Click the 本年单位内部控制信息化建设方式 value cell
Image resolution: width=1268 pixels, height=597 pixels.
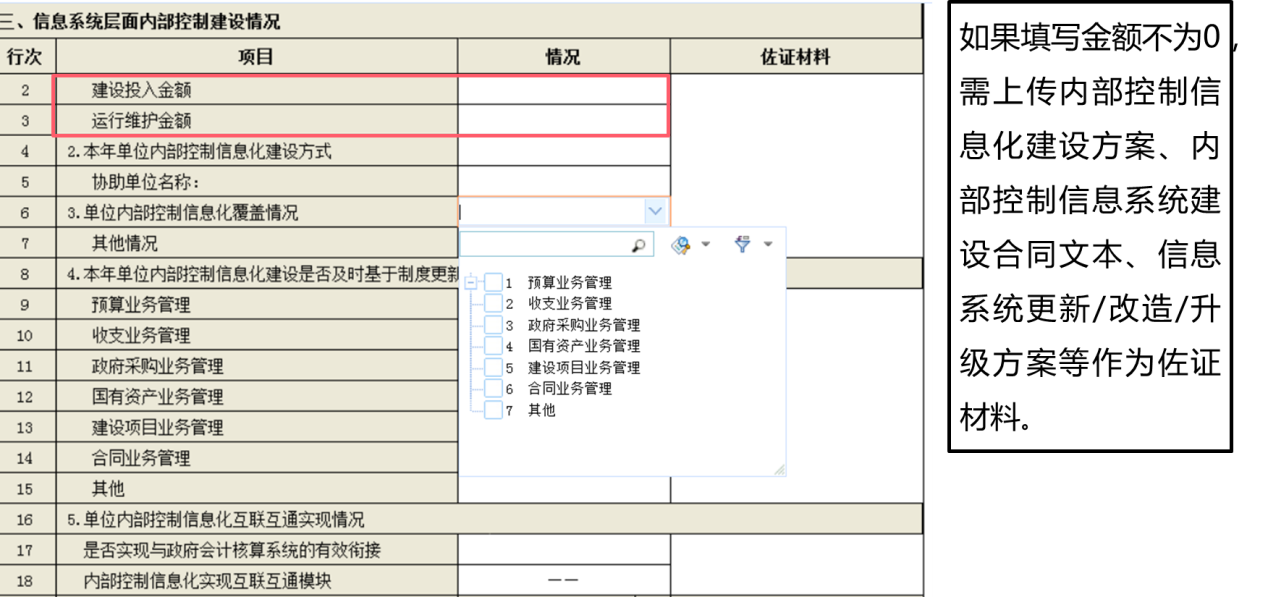[564, 152]
